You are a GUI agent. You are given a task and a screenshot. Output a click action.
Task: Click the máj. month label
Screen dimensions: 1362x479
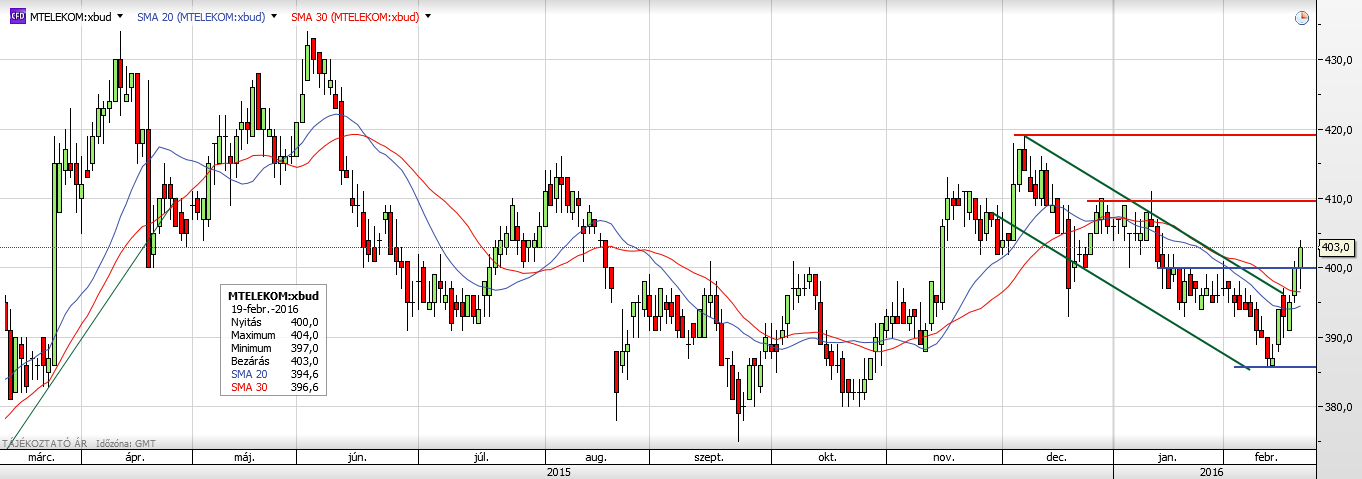[x=244, y=457]
